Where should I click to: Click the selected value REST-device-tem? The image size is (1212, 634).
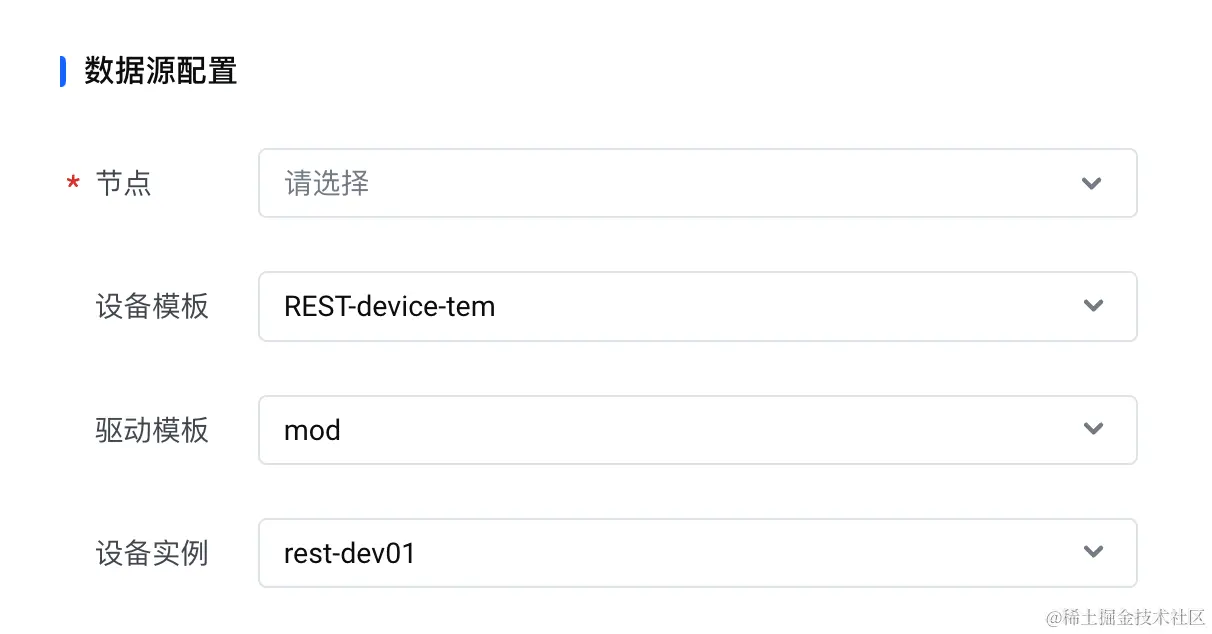pos(389,306)
